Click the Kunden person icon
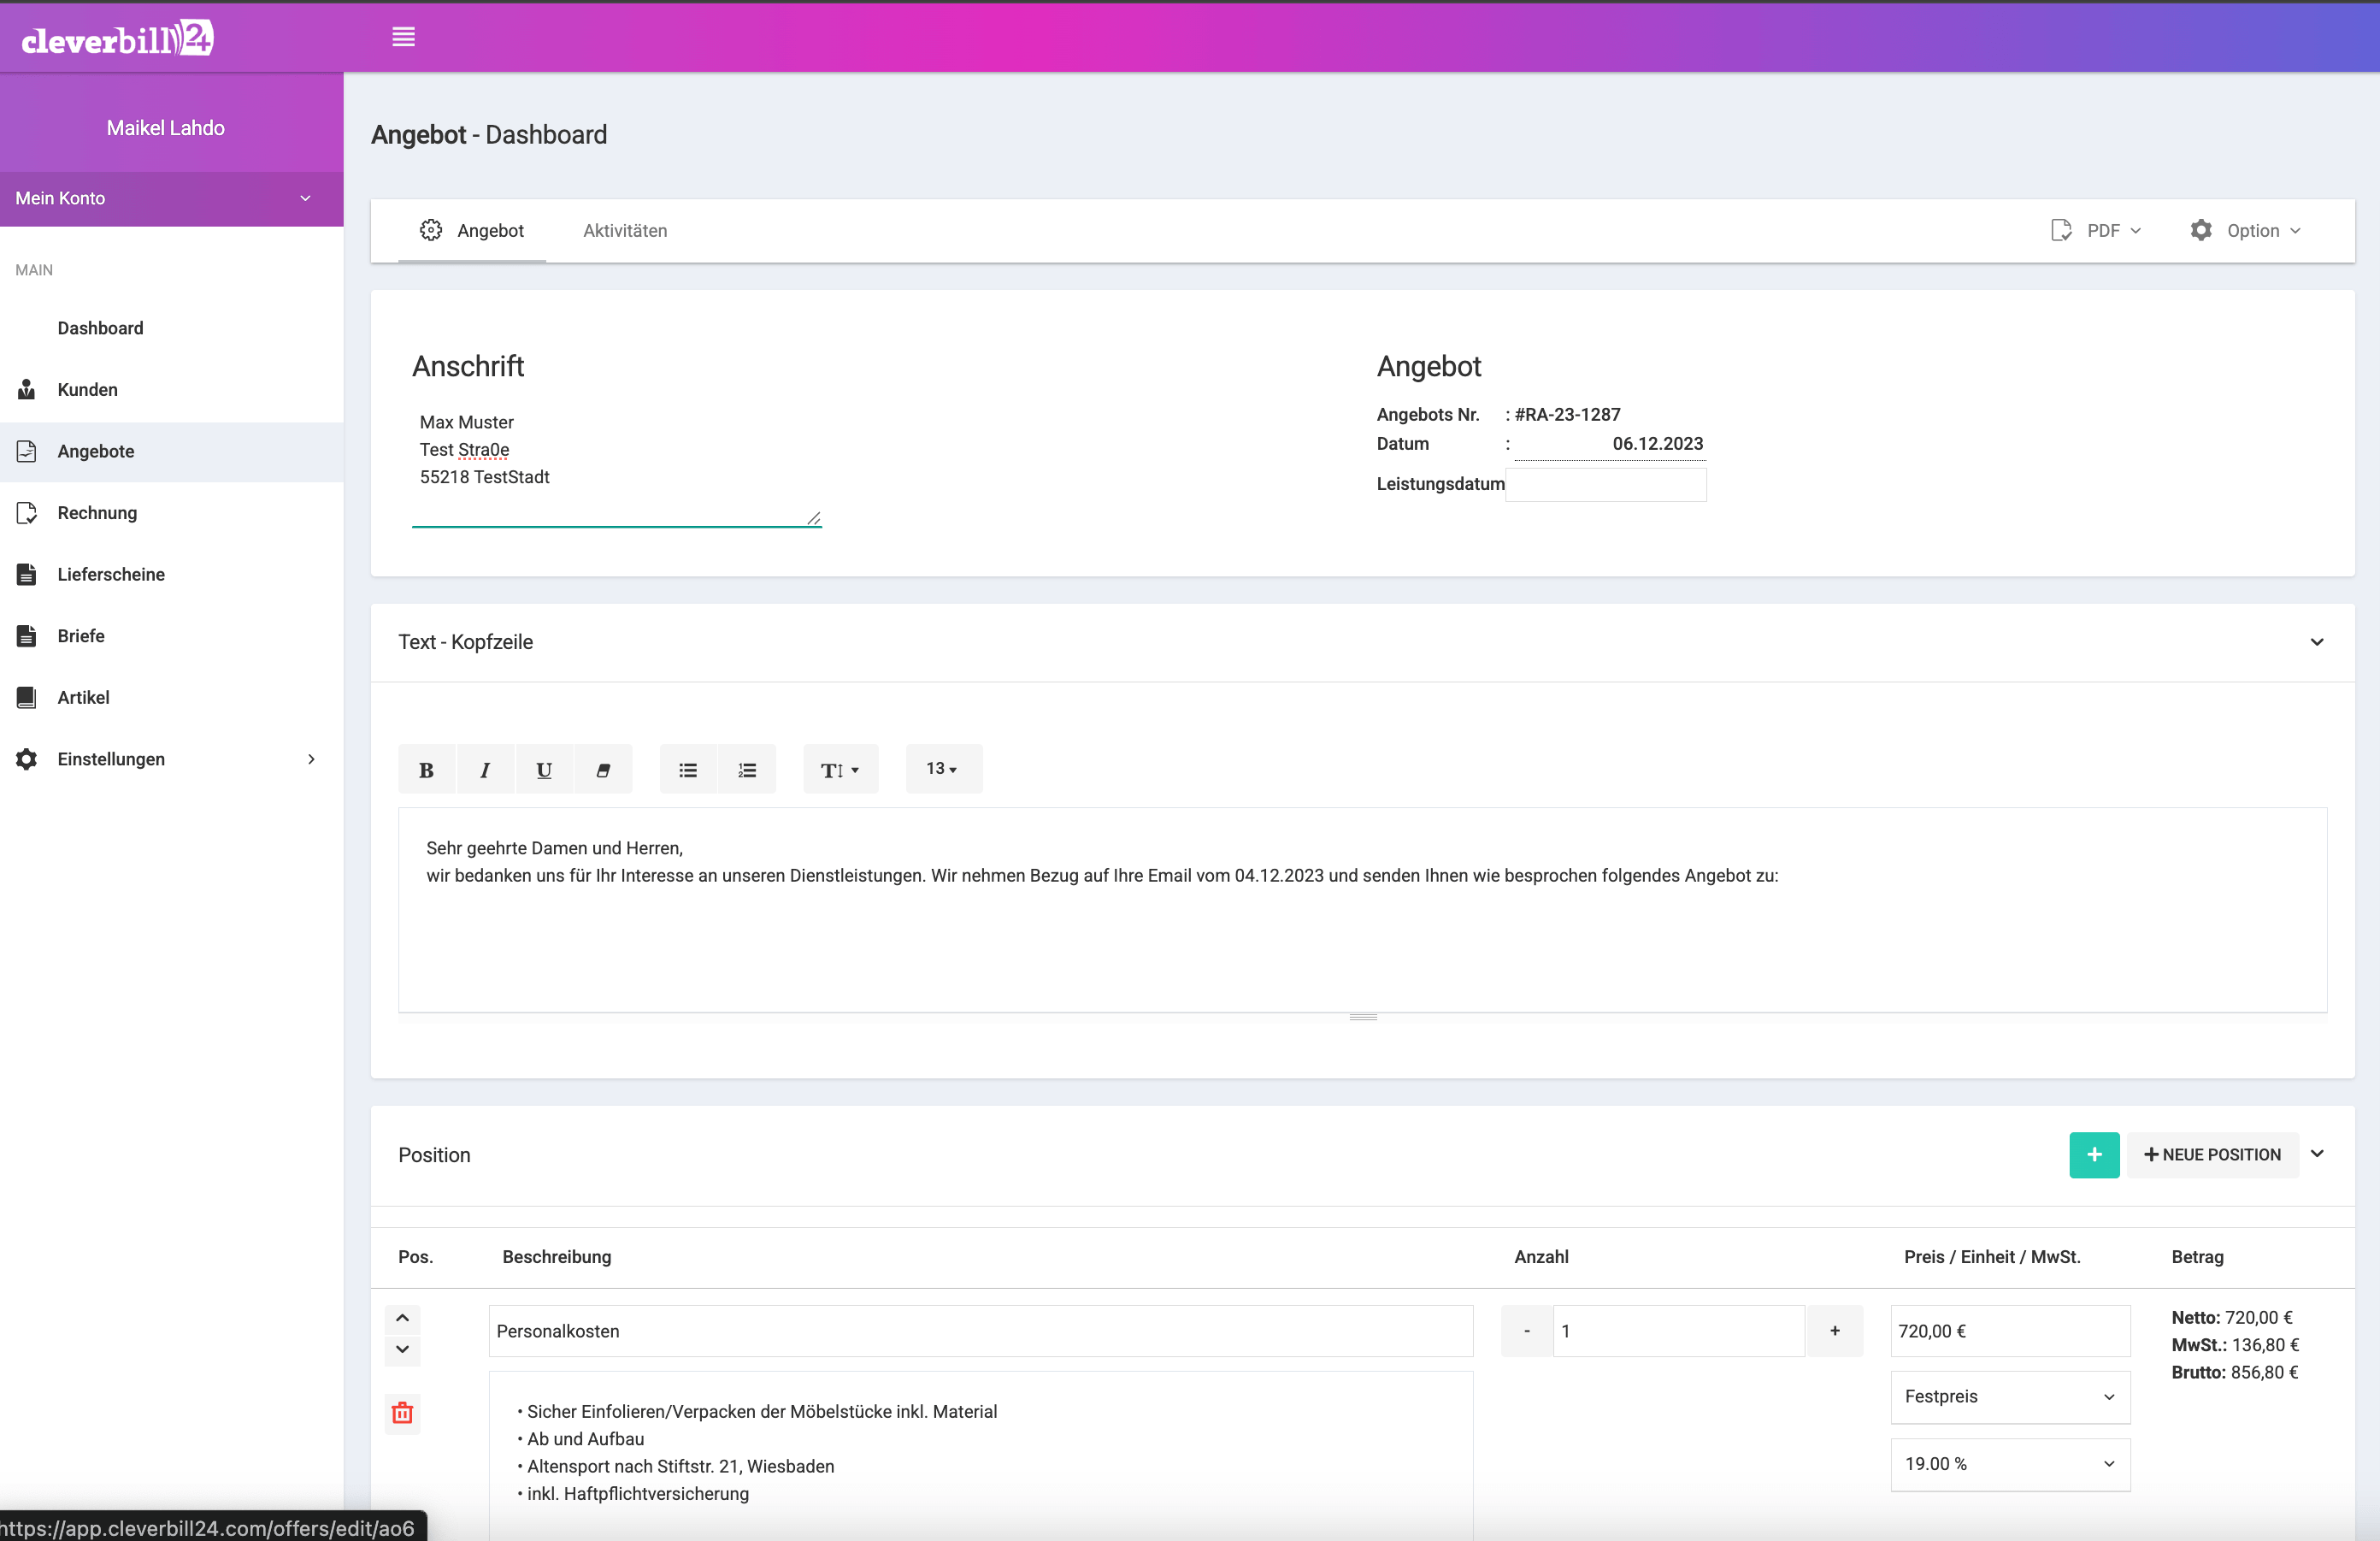2380x1541 pixels. pos(27,390)
